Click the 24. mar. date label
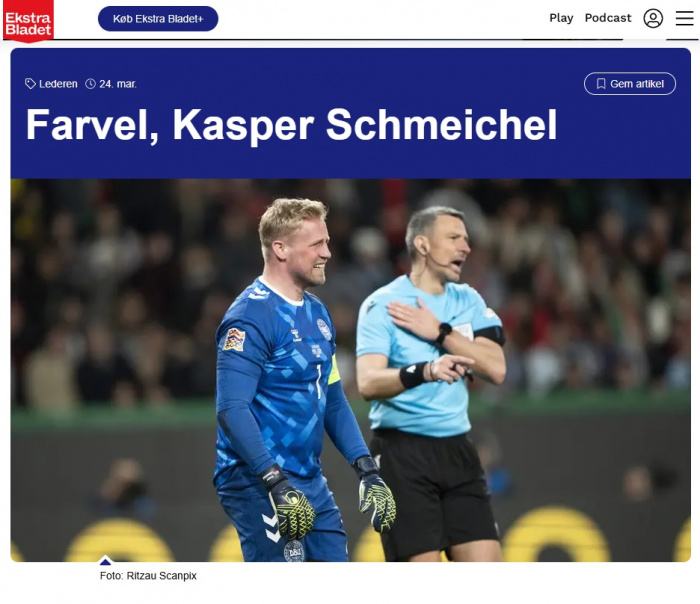 coord(118,84)
